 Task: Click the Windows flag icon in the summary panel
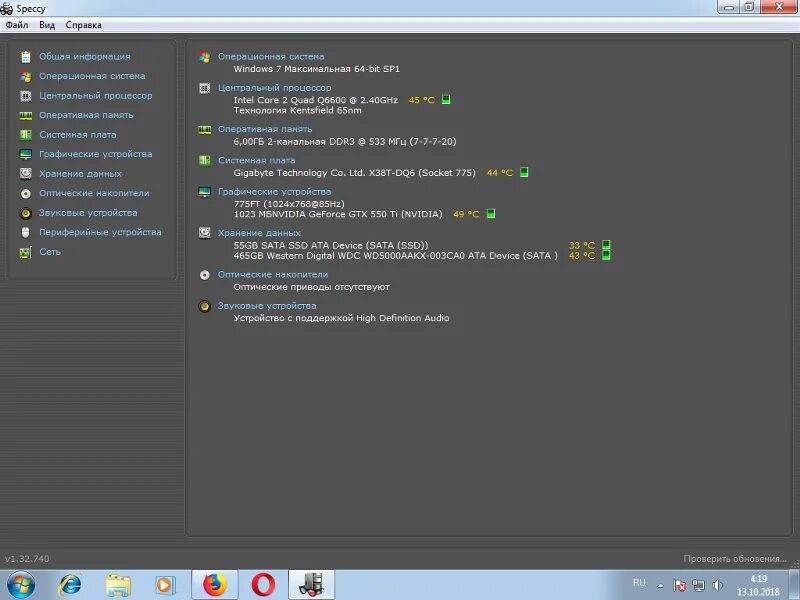click(205, 57)
